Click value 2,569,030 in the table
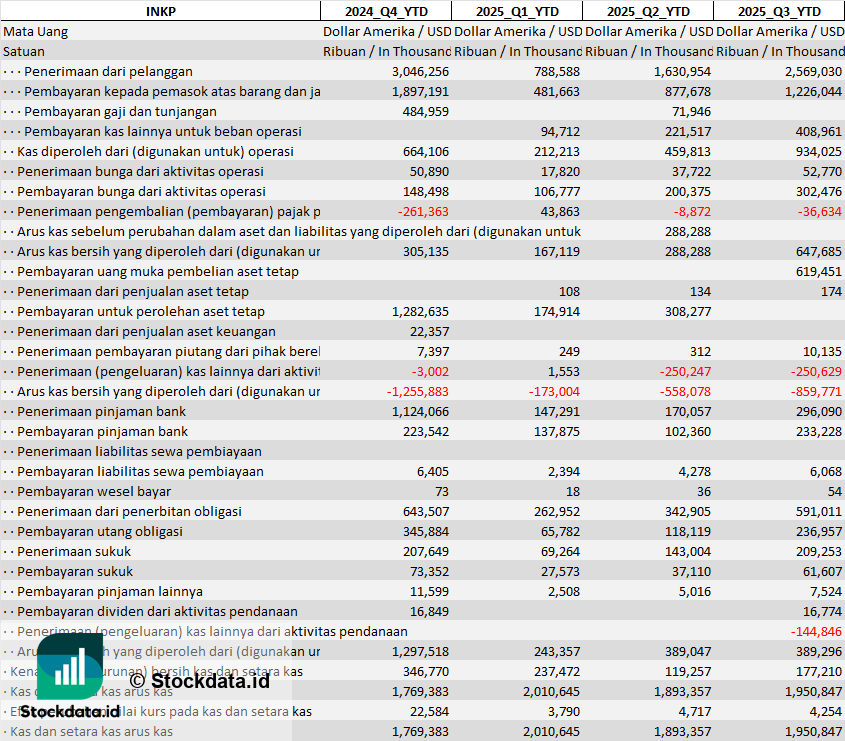This screenshot has height=741, width=845. [813, 72]
